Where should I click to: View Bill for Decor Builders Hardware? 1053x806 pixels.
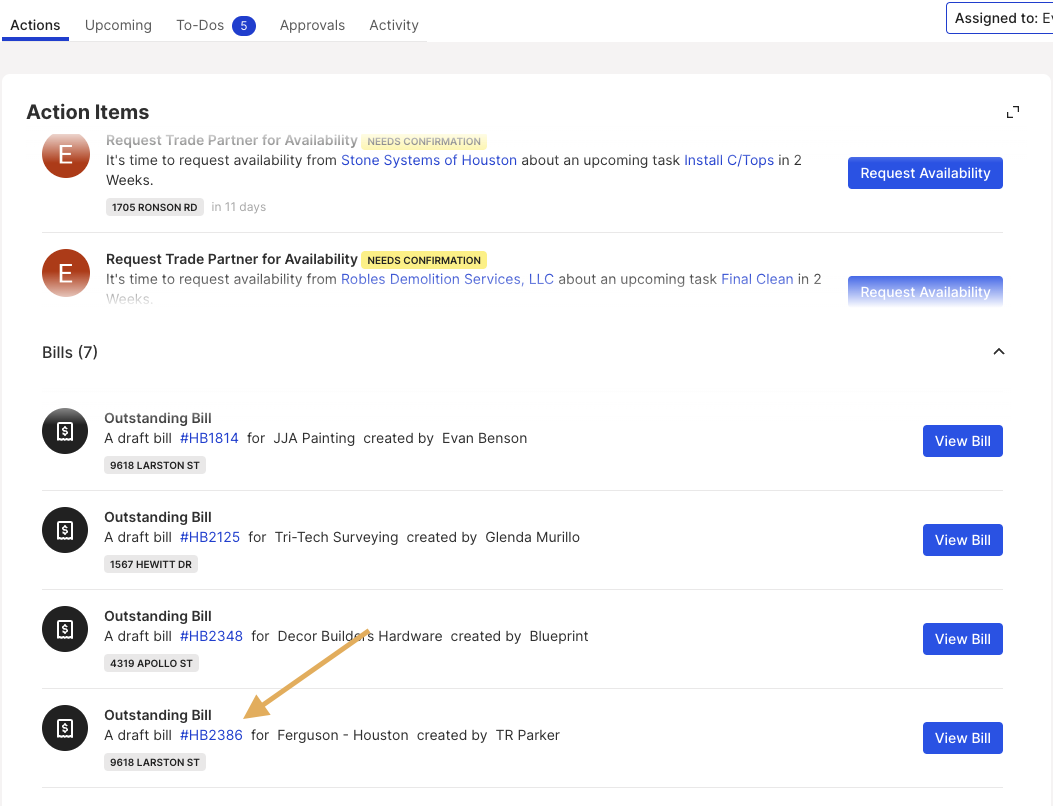[962, 639]
